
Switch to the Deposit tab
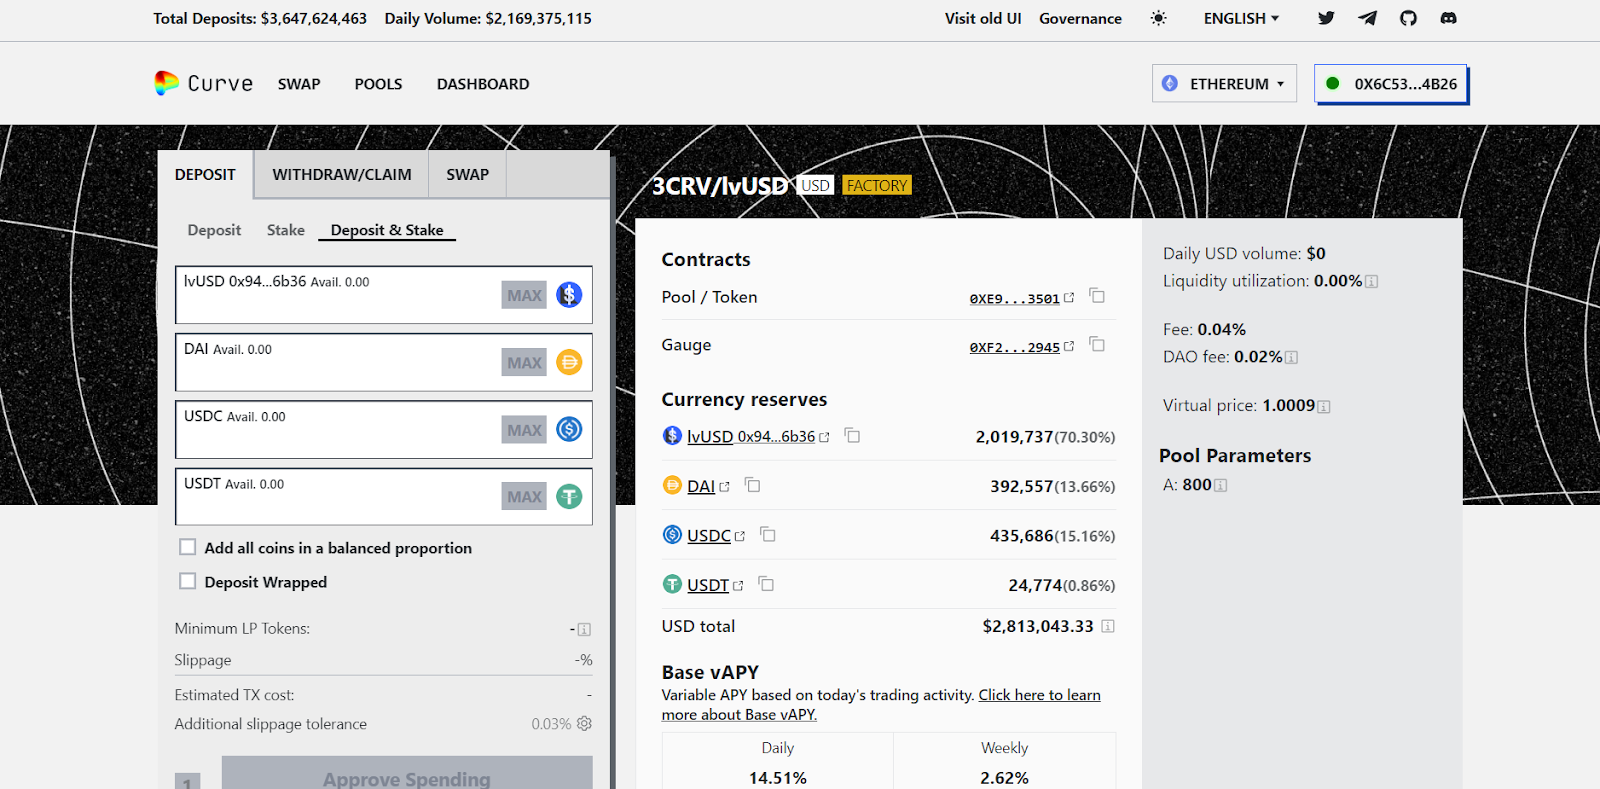pyautogui.click(x=205, y=175)
